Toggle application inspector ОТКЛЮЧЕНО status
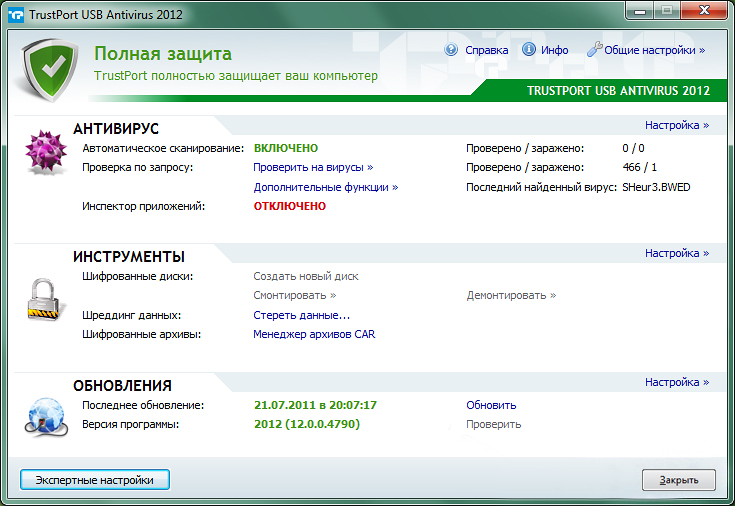The image size is (735, 506). 290,206
